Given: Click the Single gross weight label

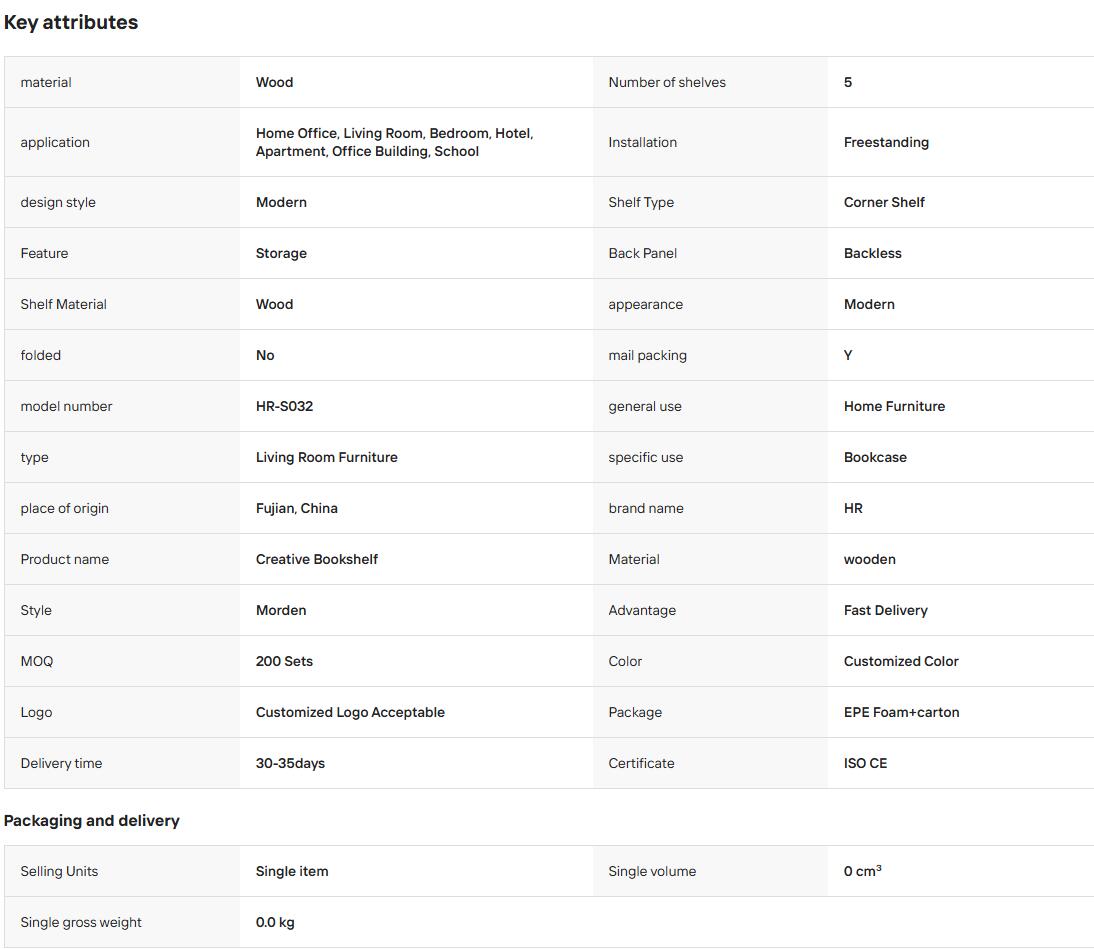Looking at the screenshot, I should pyautogui.click(x=81, y=922).
